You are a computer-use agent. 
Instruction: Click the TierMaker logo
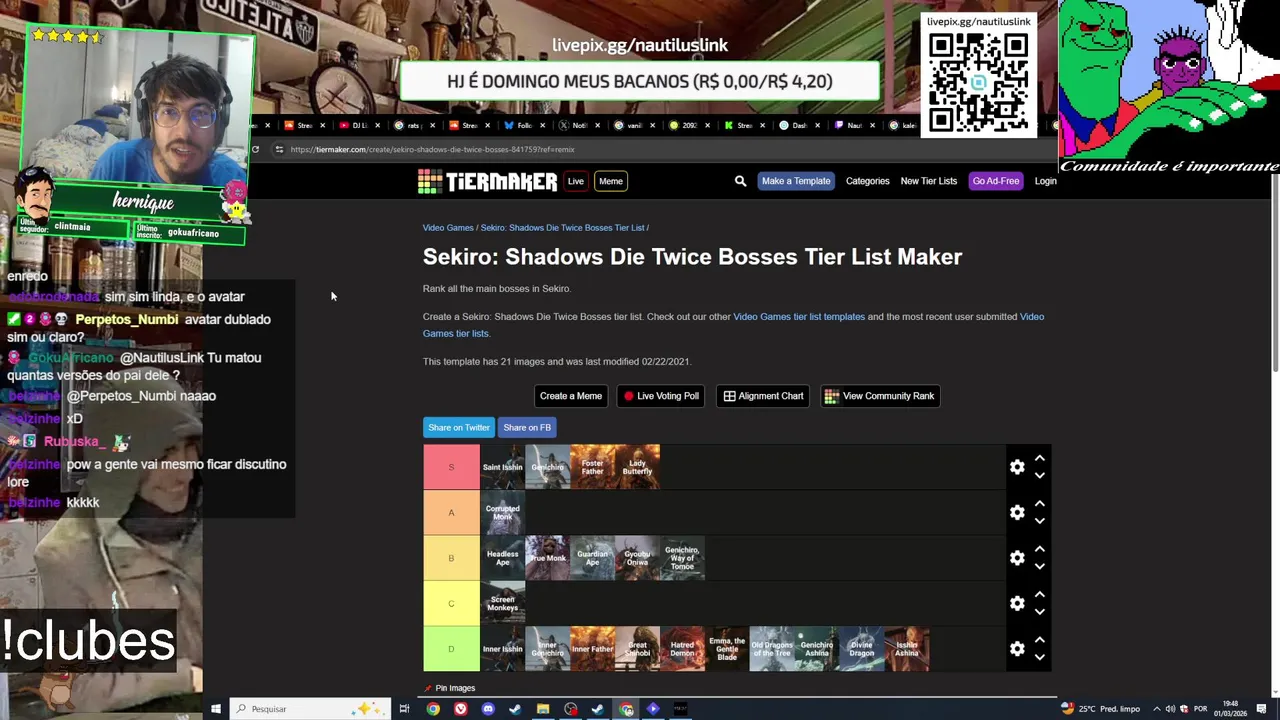coord(487,181)
